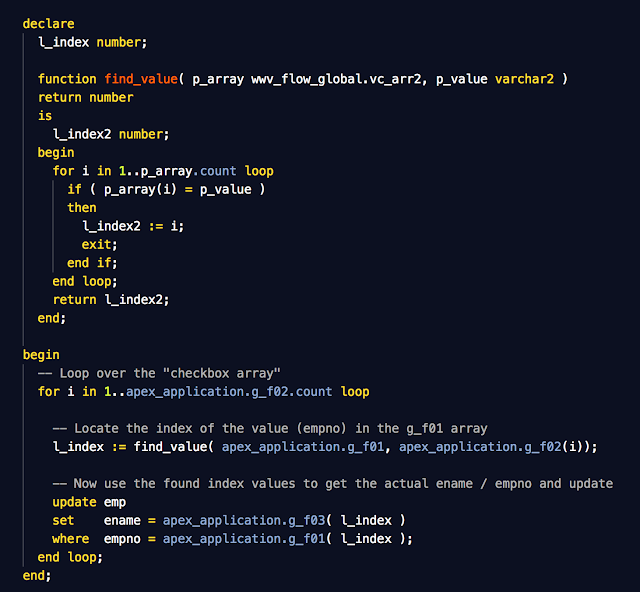640x592 pixels.
Task: Click the l_index2 number declaration
Action: point(111,134)
